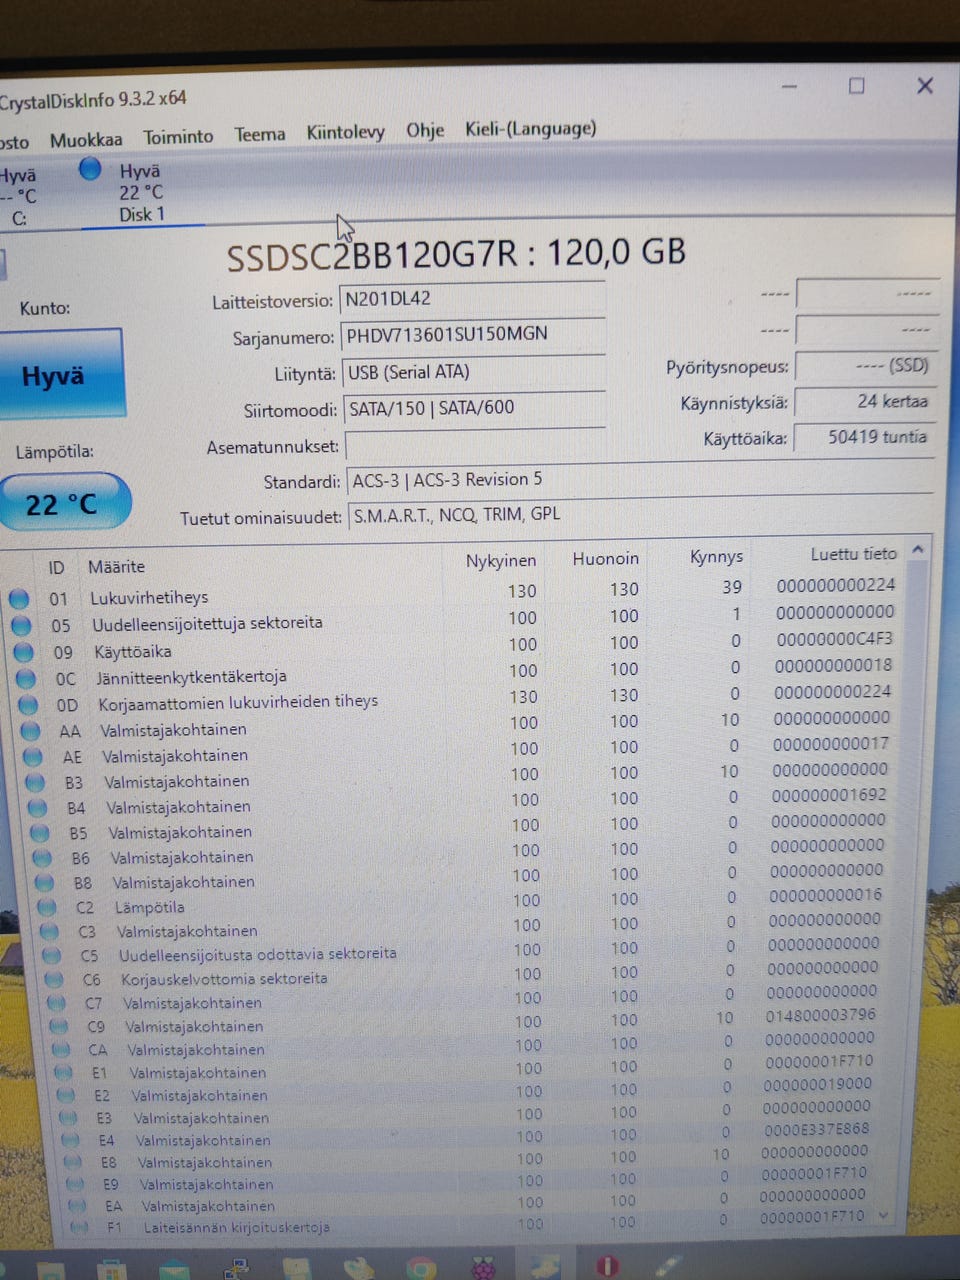Click the status icon for ID C2 Lämpötila
This screenshot has width=960, height=1280.
coord(47,907)
